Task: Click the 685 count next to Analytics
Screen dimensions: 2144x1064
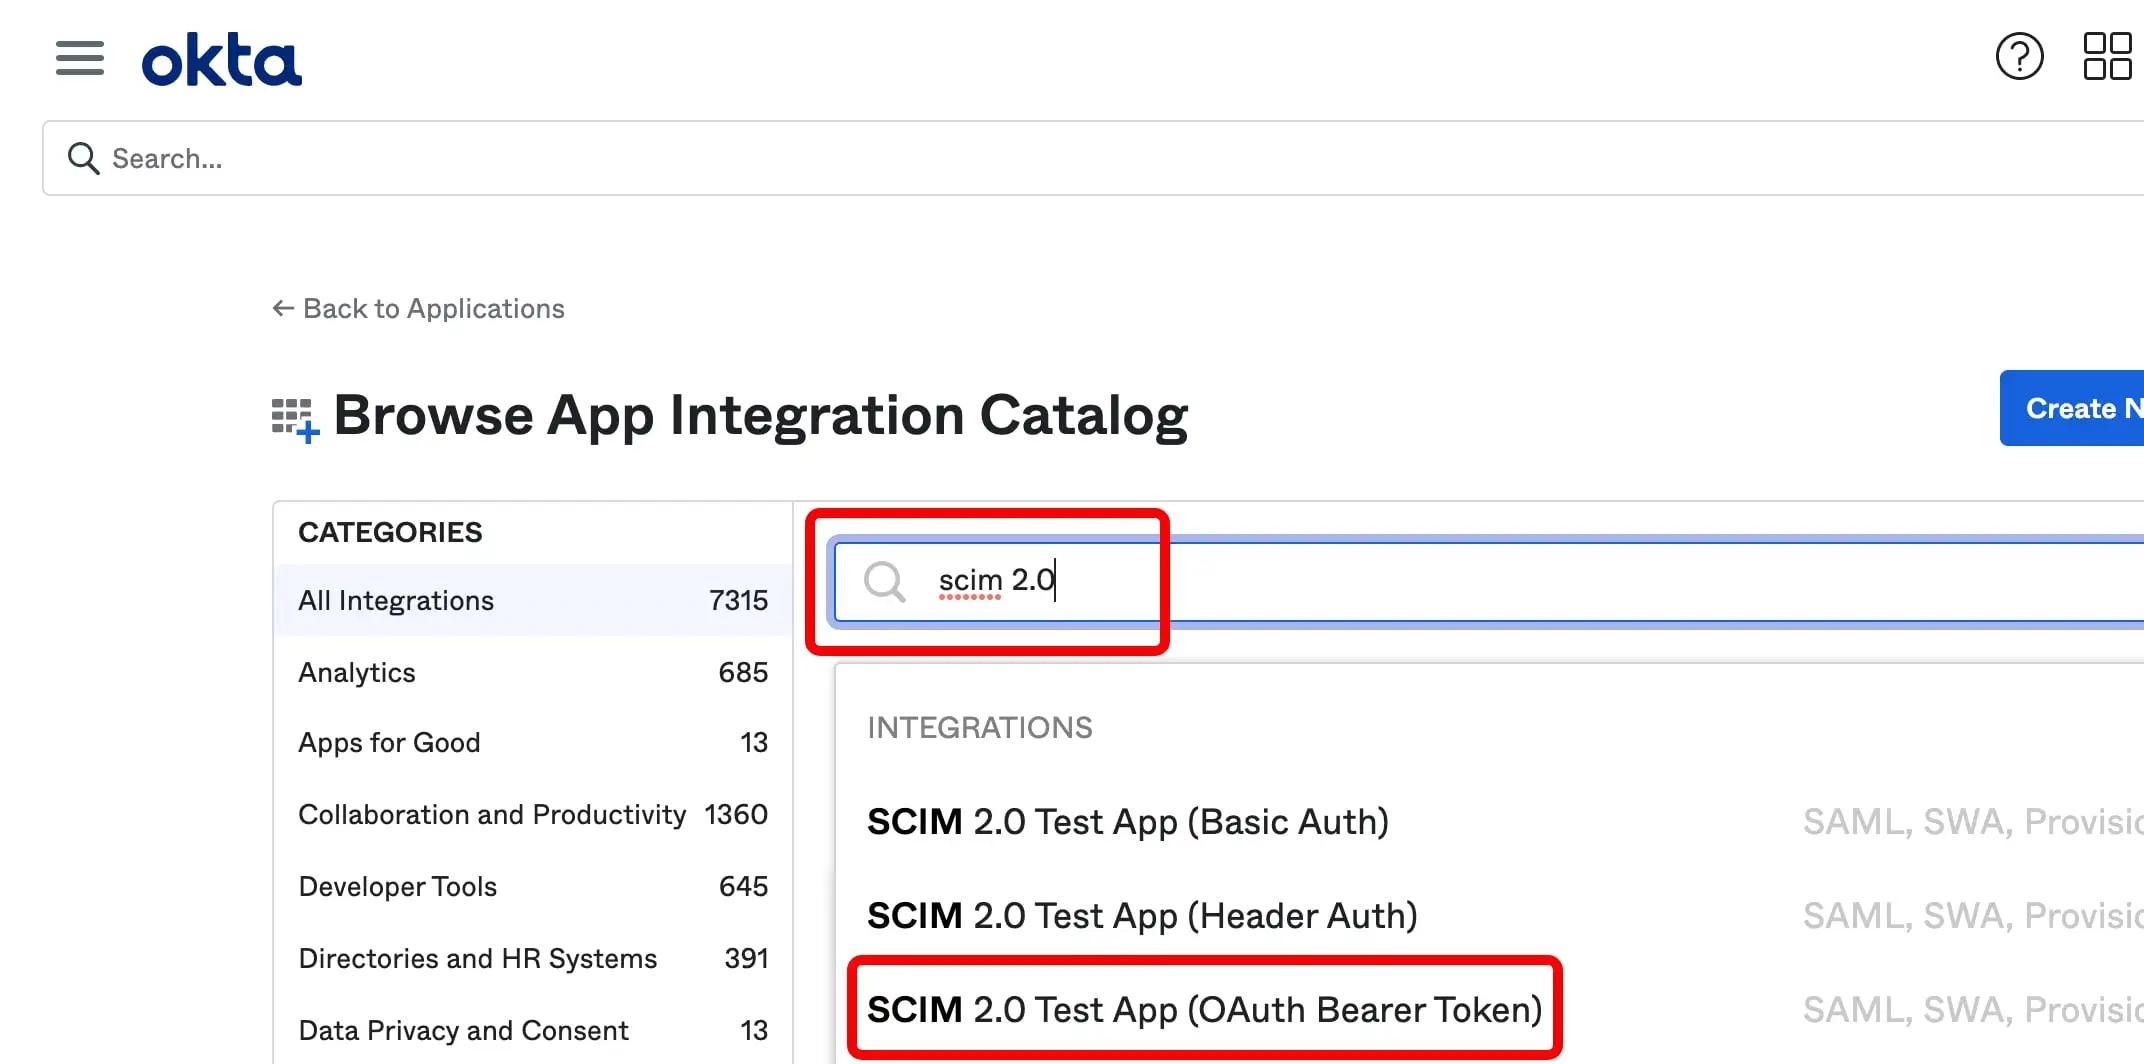Action: pos(743,672)
